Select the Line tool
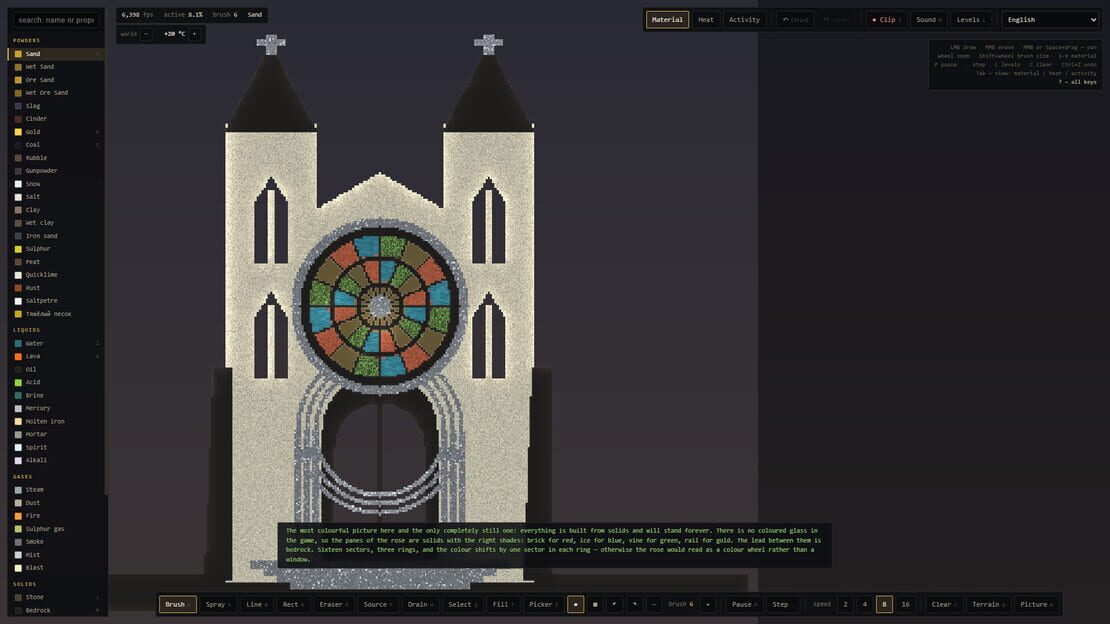The width and height of the screenshot is (1110, 624). (256, 604)
